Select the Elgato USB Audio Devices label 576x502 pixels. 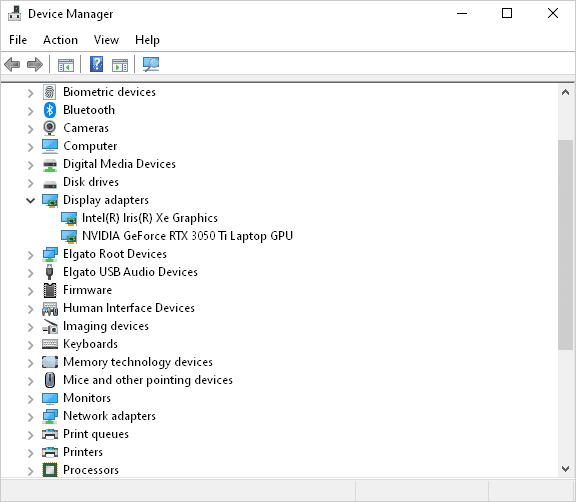(x=130, y=272)
